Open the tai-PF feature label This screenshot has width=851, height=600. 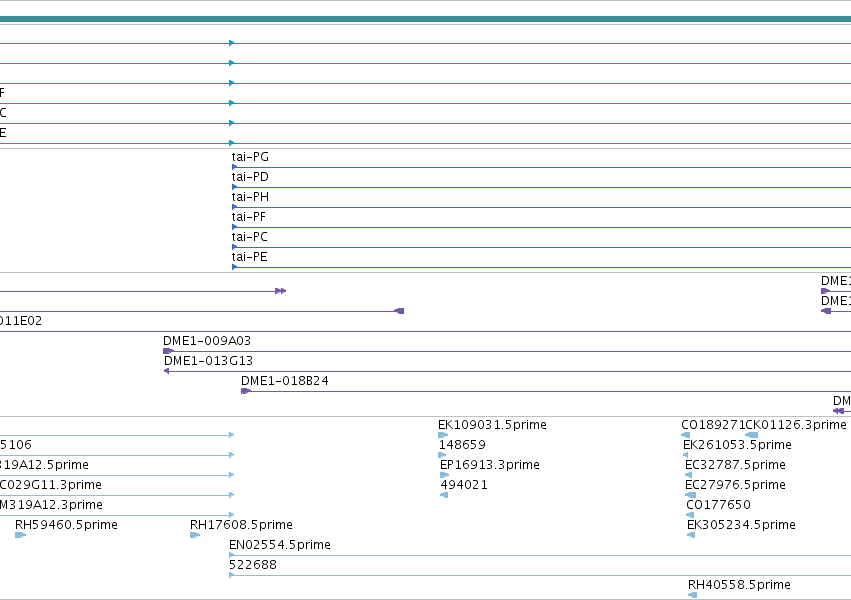click(249, 217)
